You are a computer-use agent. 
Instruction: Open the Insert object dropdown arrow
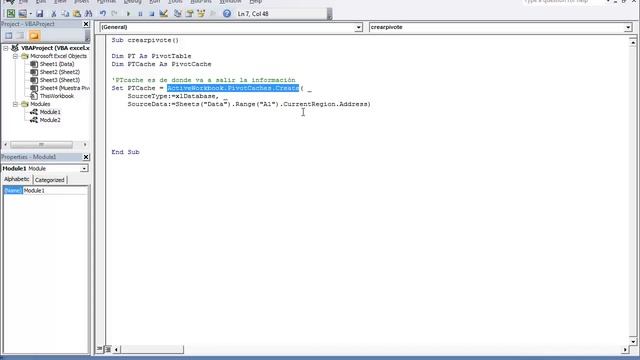coord(31,13)
